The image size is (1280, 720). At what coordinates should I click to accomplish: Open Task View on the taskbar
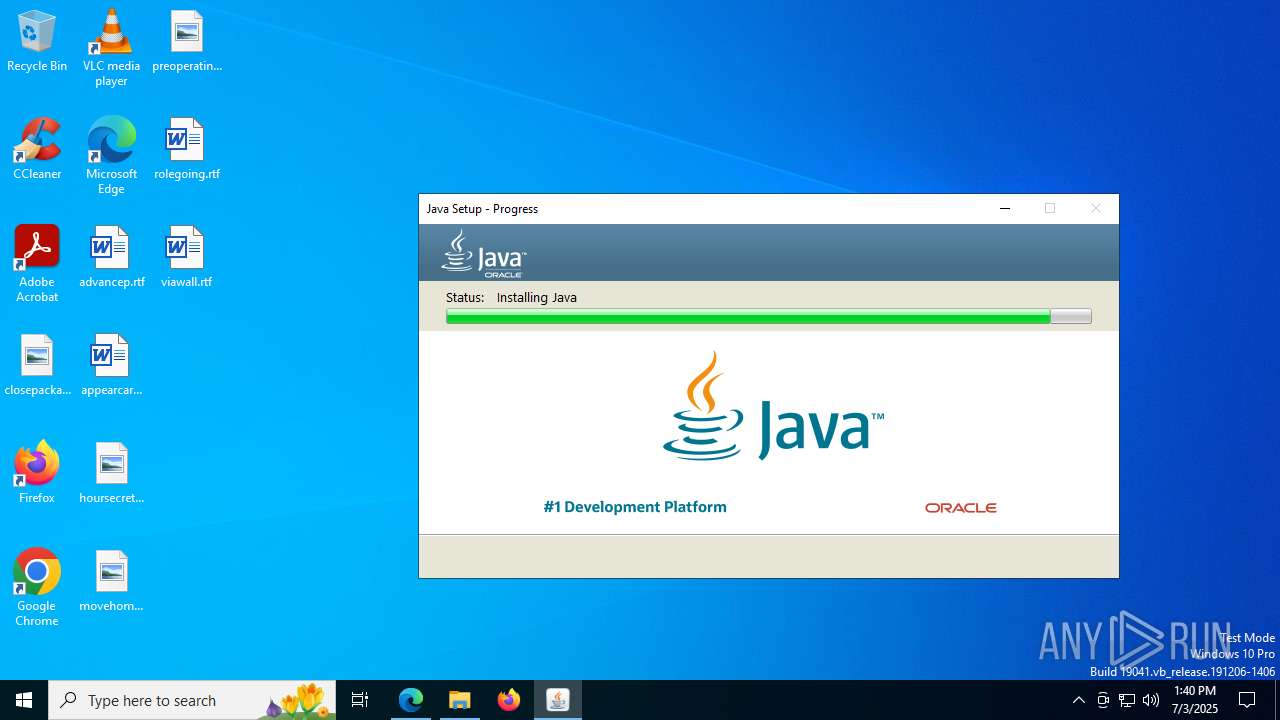[360, 700]
